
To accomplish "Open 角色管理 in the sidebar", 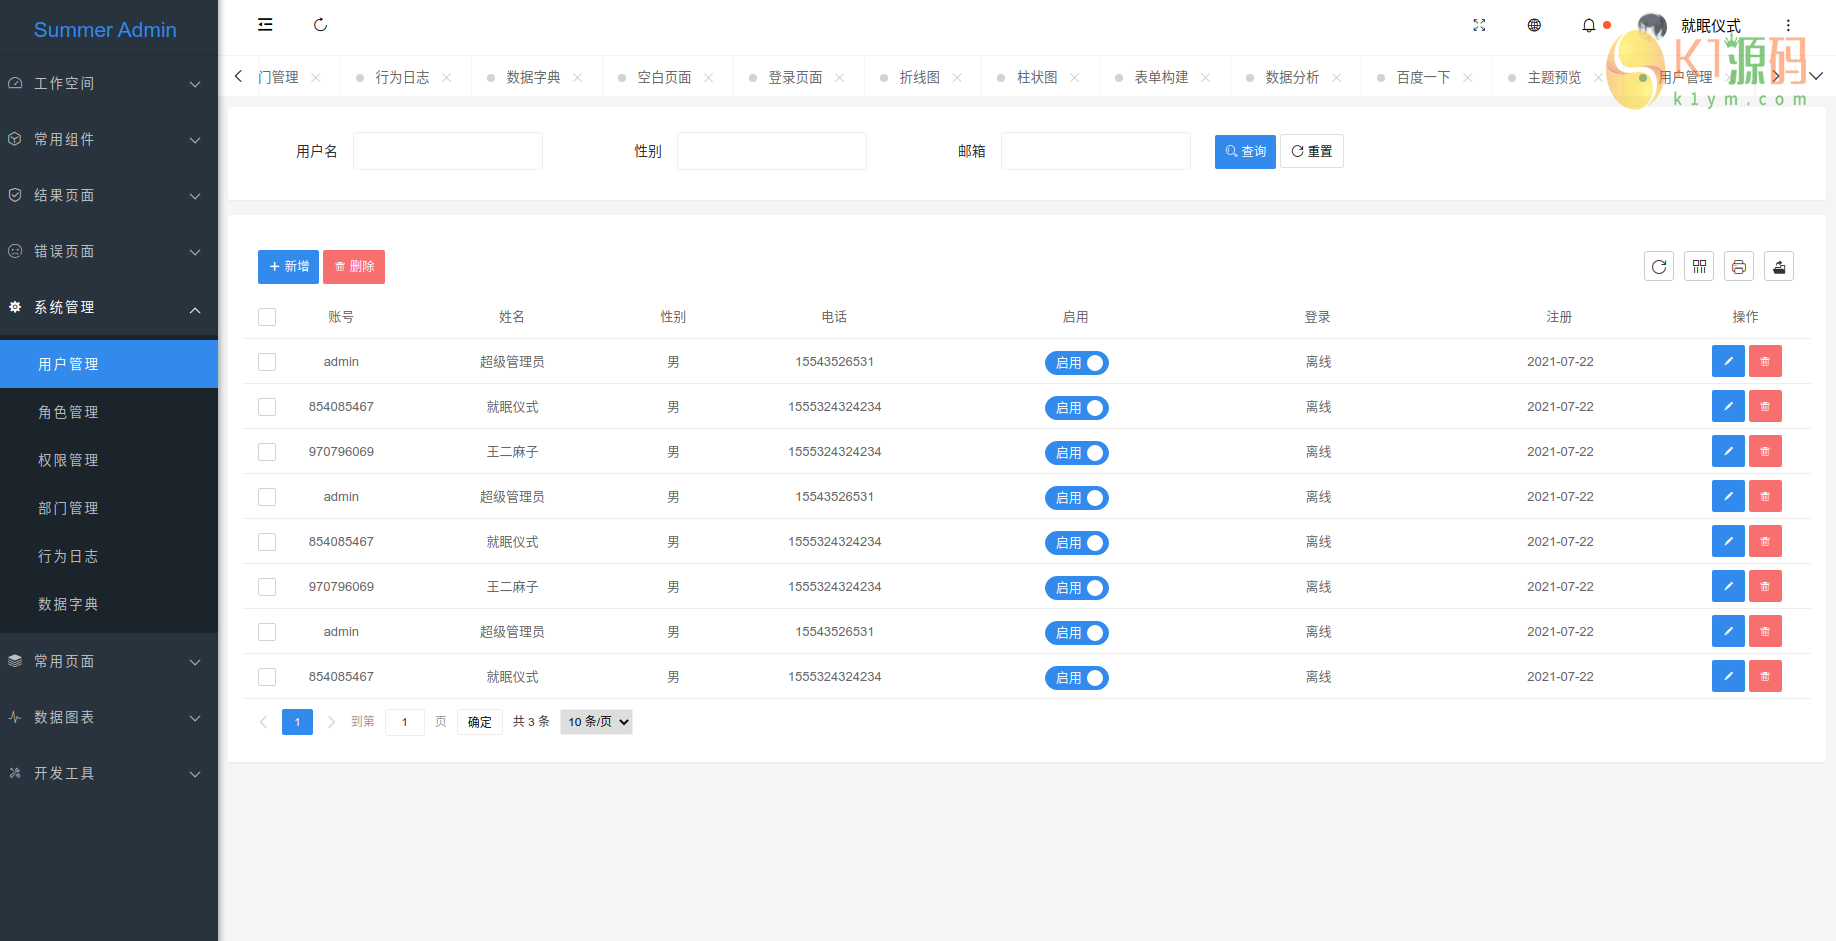I will [68, 412].
